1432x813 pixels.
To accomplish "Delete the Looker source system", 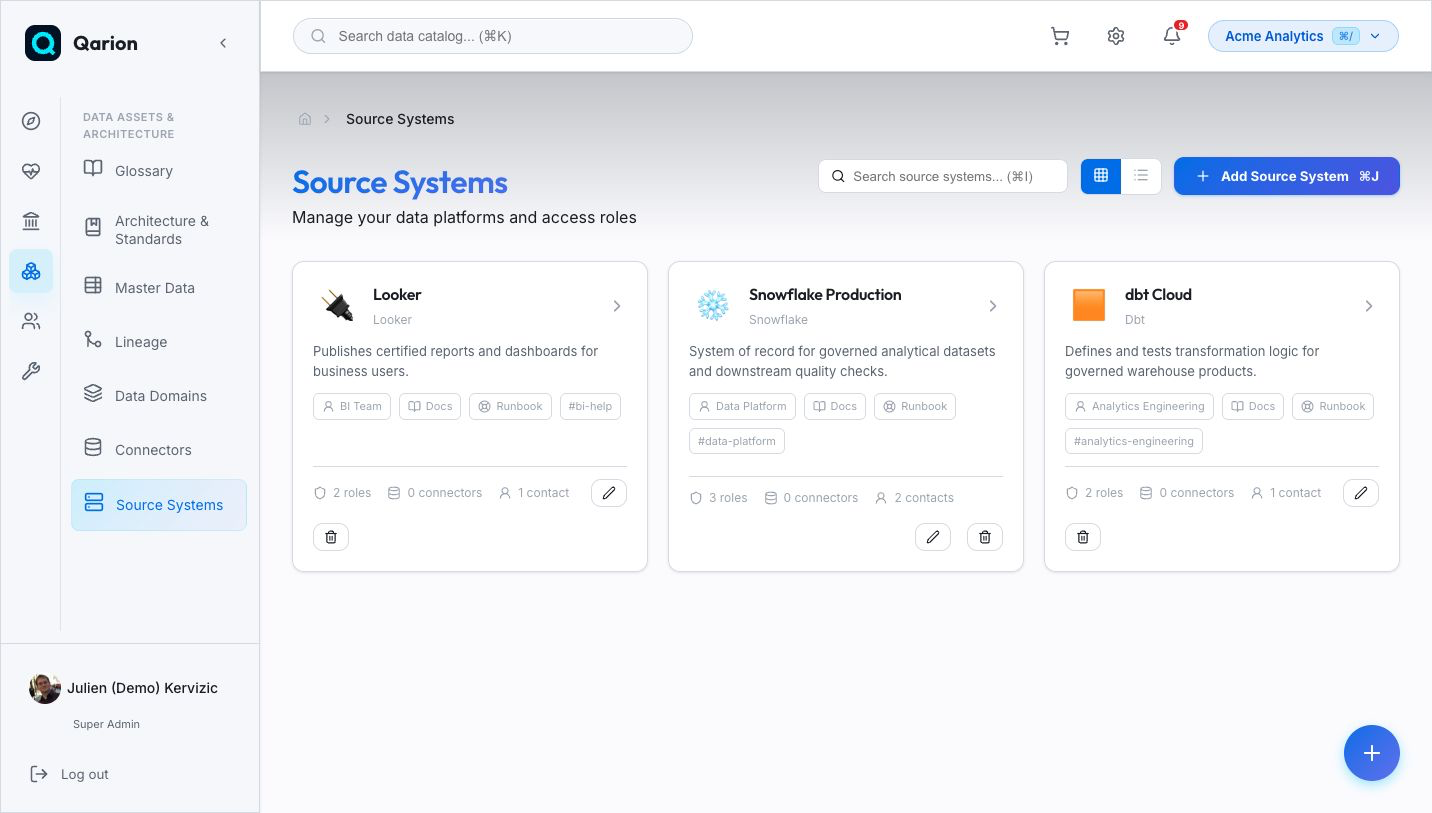I will coord(331,537).
